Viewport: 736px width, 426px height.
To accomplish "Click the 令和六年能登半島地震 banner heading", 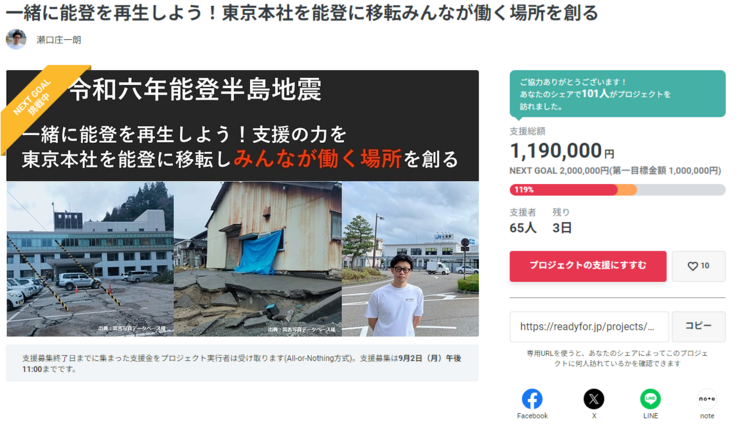I will pos(196,89).
